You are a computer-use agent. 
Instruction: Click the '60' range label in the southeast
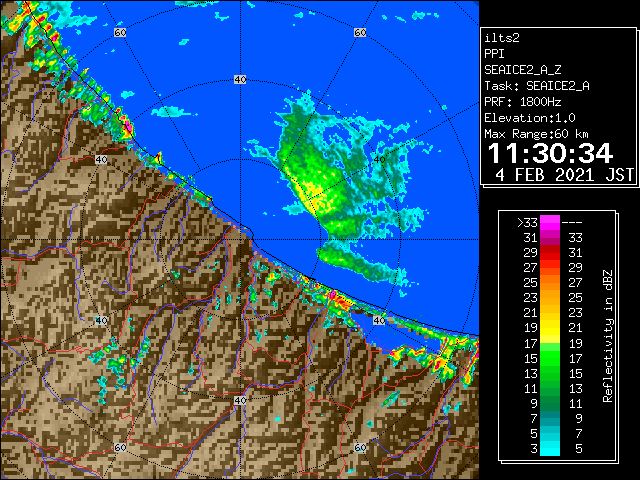pyautogui.click(x=360, y=448)
